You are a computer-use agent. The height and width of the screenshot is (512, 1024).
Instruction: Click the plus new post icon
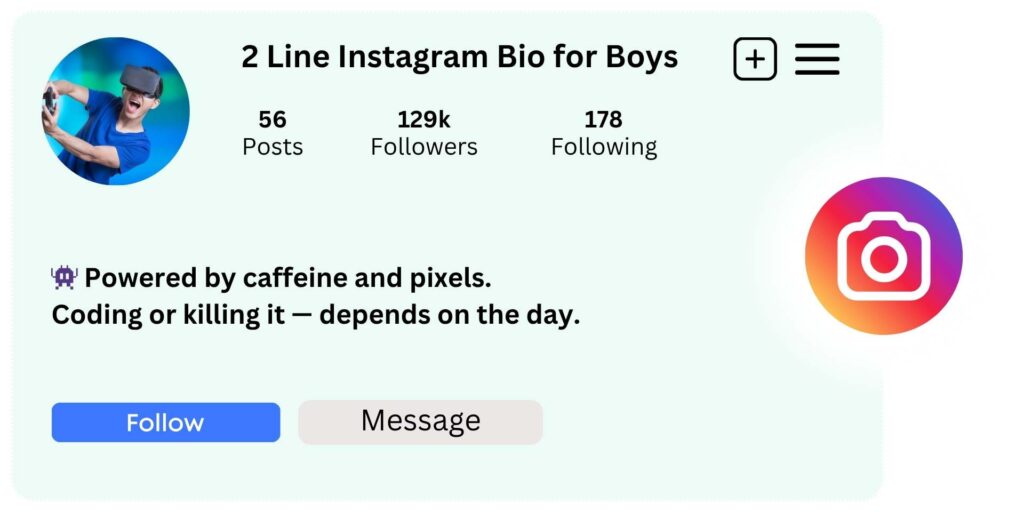[755, 60]
